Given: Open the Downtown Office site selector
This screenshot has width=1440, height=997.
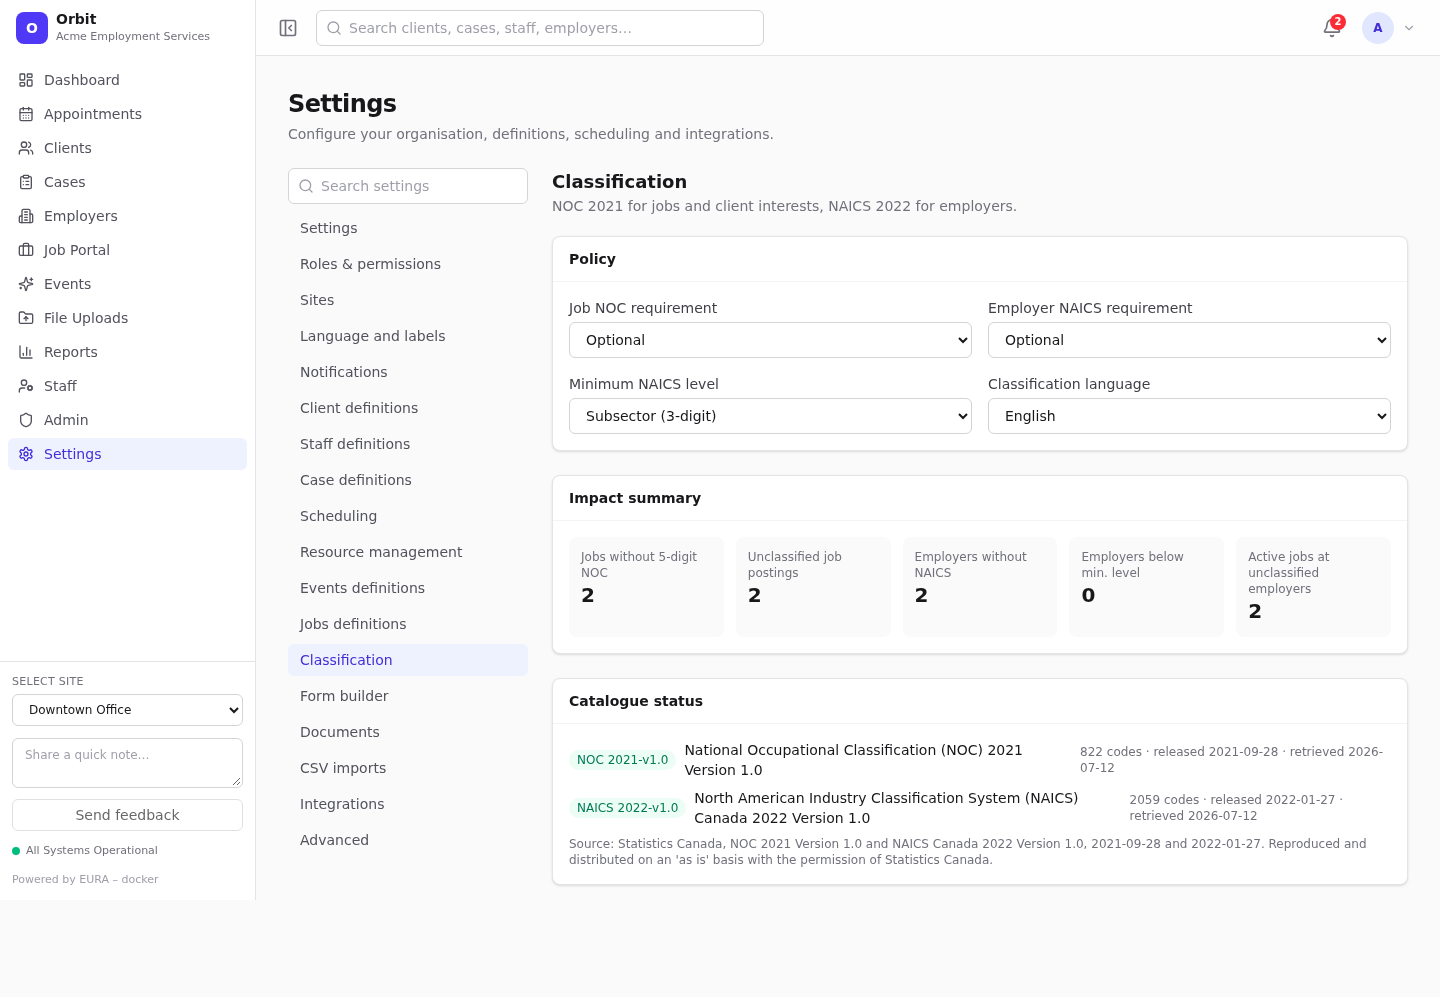Looking at the screenshot, I should pos(127,710).
